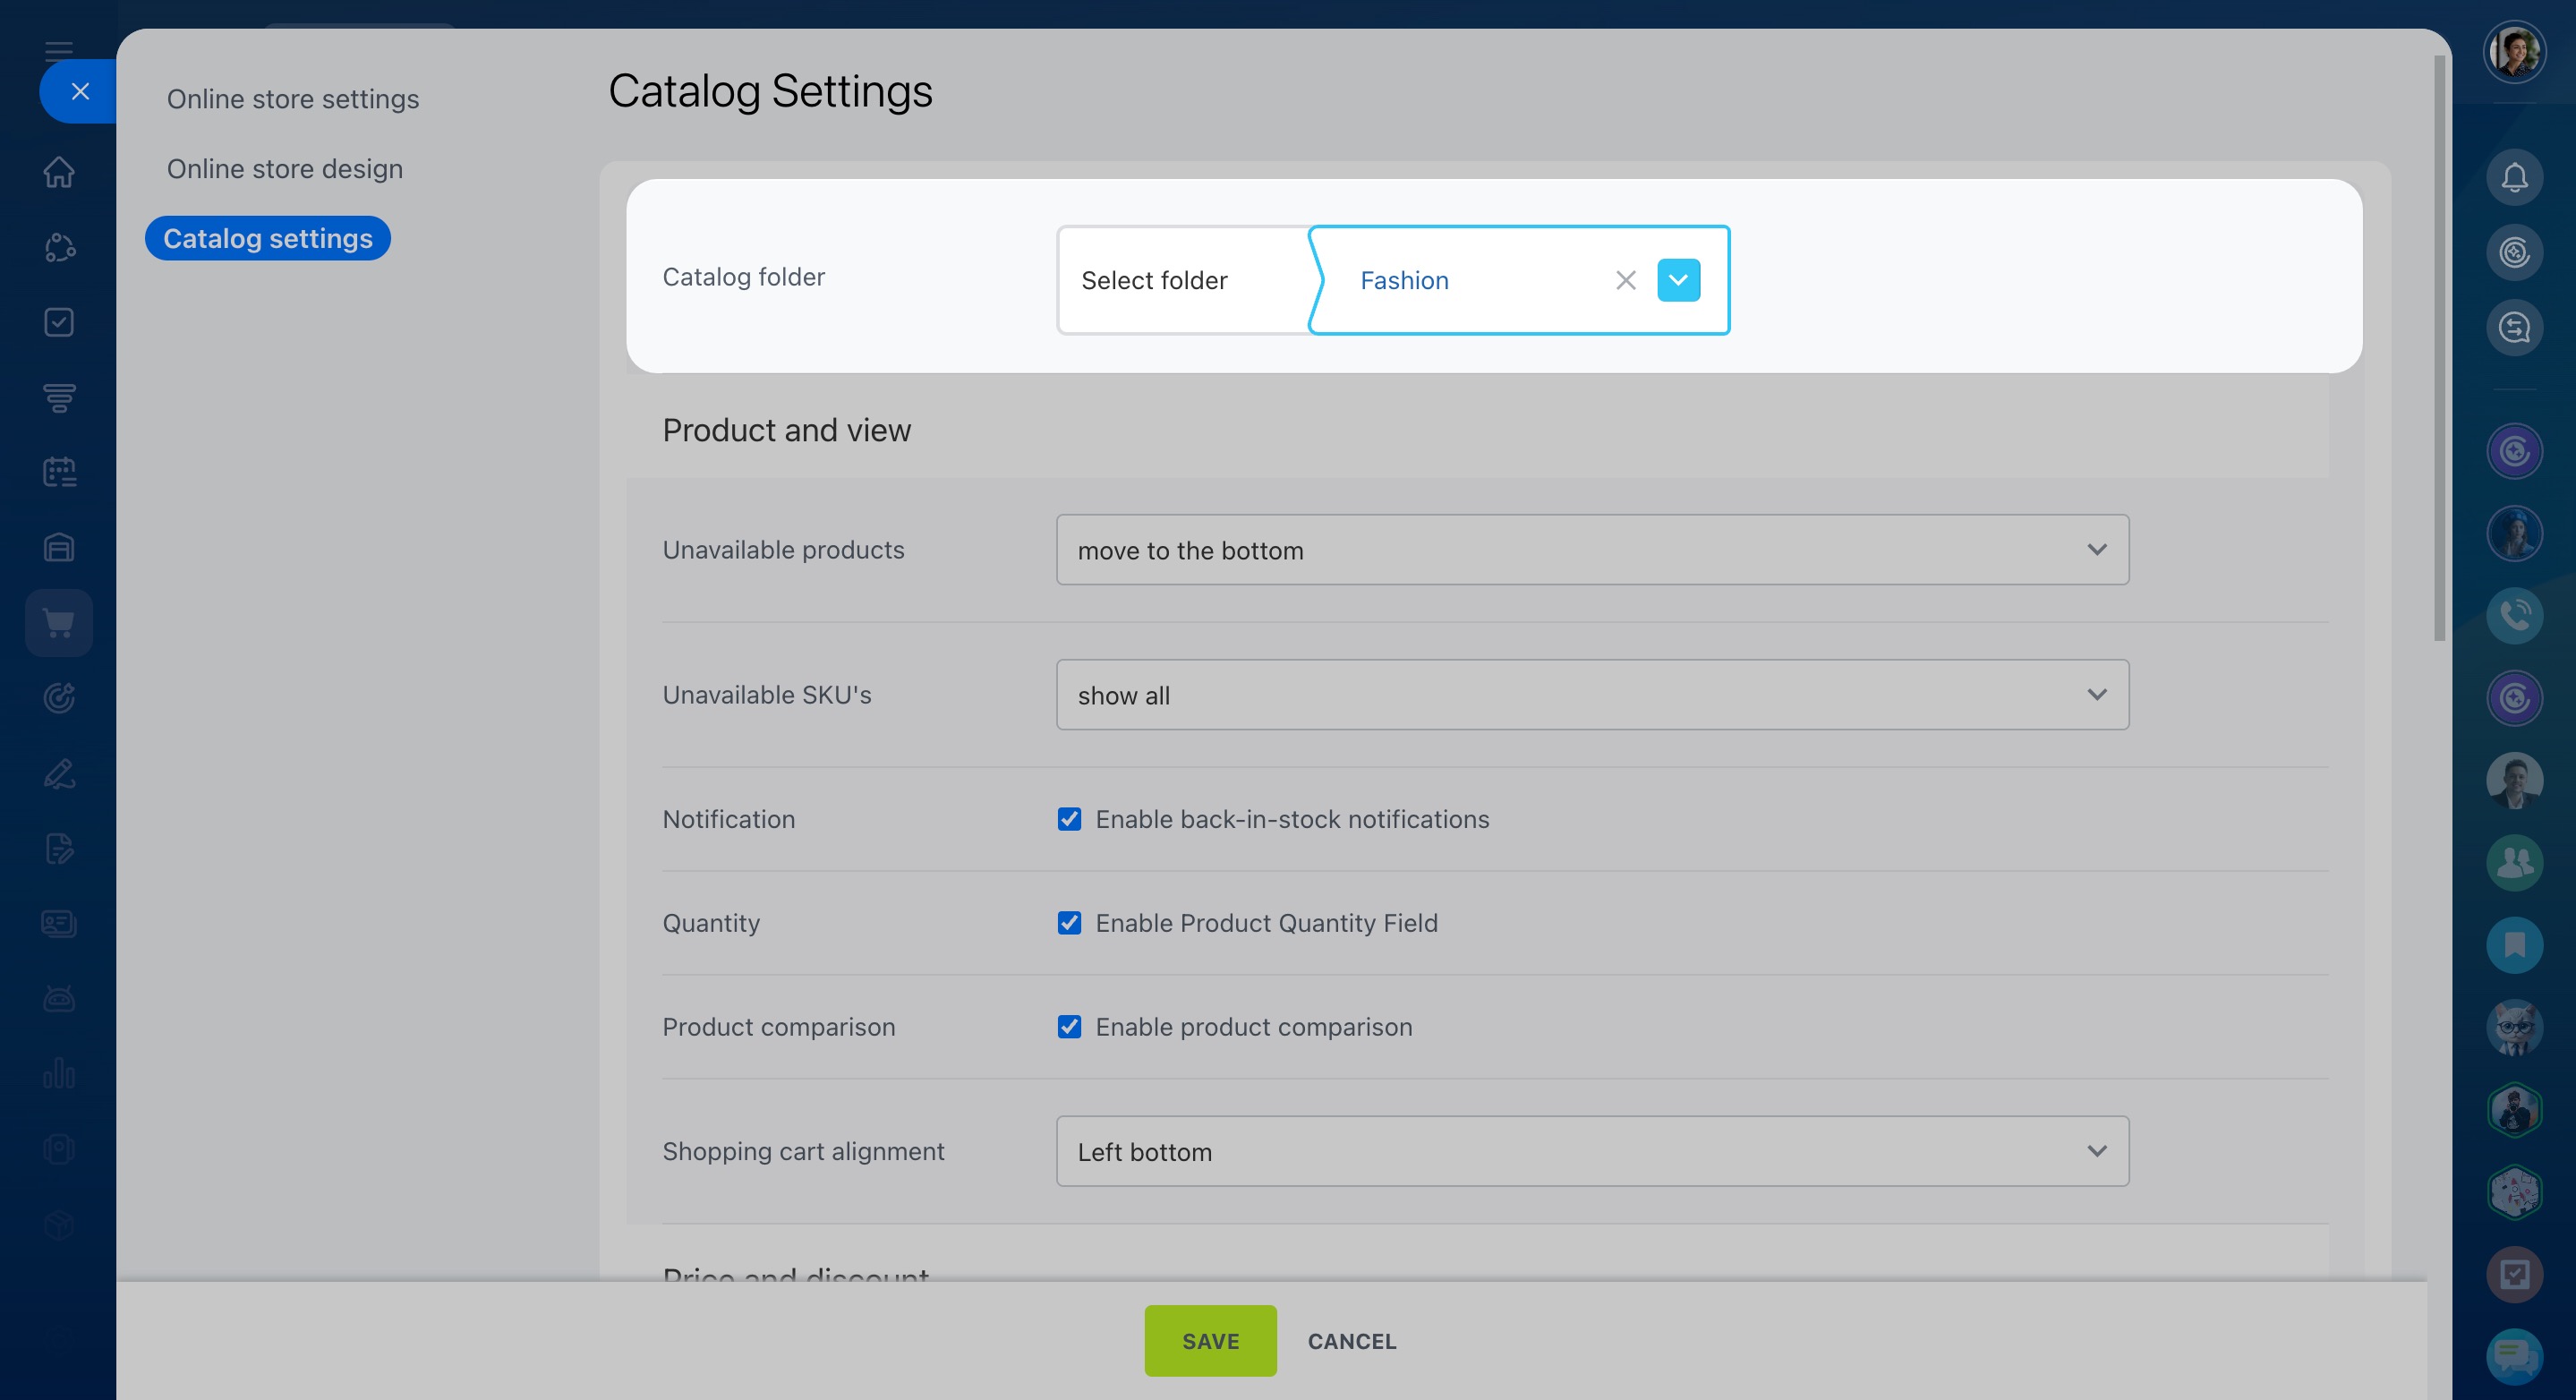The width and height of the screenshot is (2576, 1400).
Task: Expand the blue Fashion folder dropdown arrow
Action: pos(1678,280)
